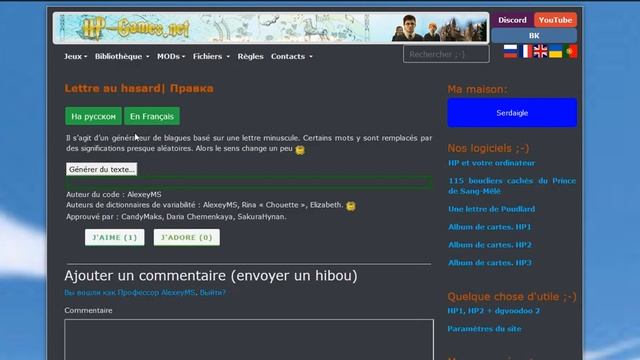
Task: Open Album de cartes. HP3 link
Action: coord(490,263)
